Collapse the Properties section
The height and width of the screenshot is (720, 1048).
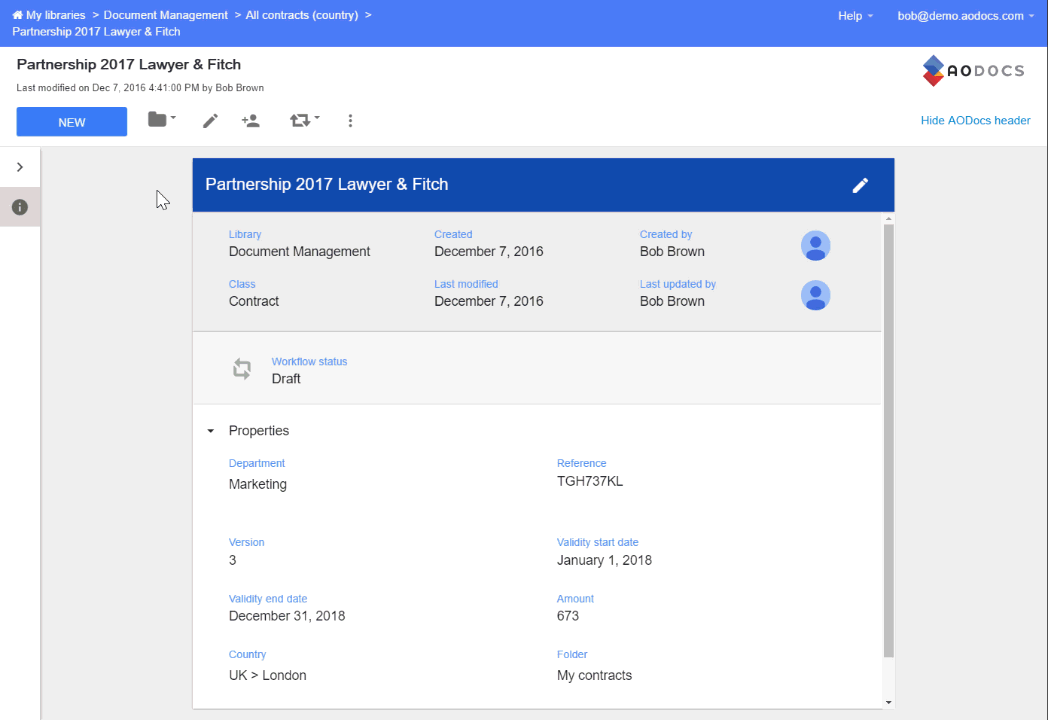coord(211,431)
